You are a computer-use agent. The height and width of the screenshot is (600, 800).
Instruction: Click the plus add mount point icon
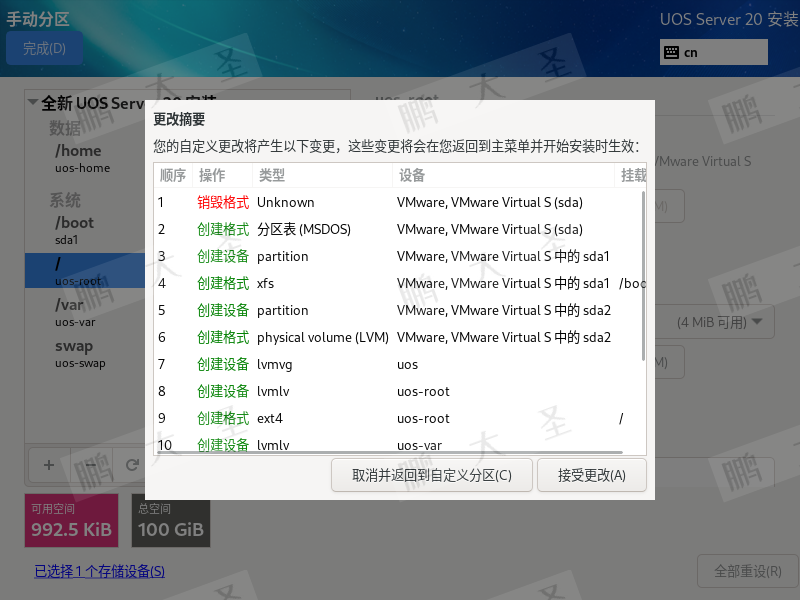(49, 465)
